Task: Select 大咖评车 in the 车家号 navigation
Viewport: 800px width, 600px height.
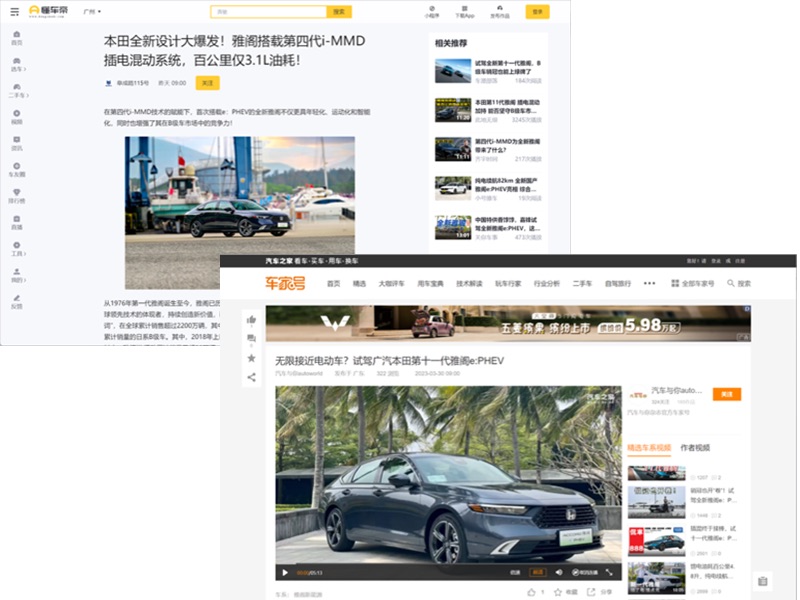Action: [x=391, y=283]
